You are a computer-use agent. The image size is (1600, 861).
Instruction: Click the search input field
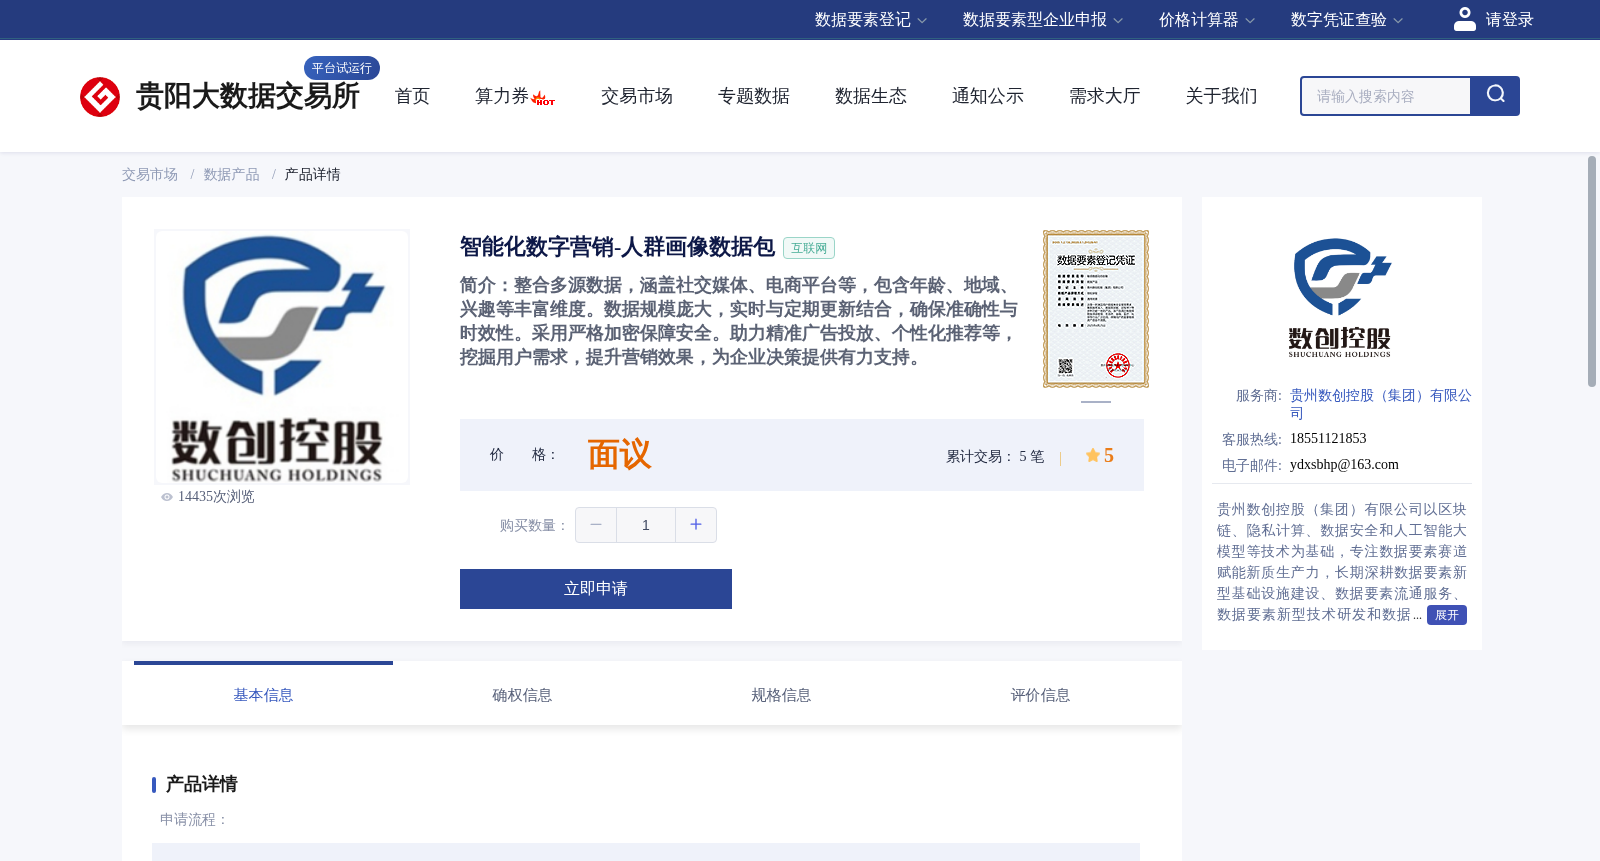click(1386, 96)
